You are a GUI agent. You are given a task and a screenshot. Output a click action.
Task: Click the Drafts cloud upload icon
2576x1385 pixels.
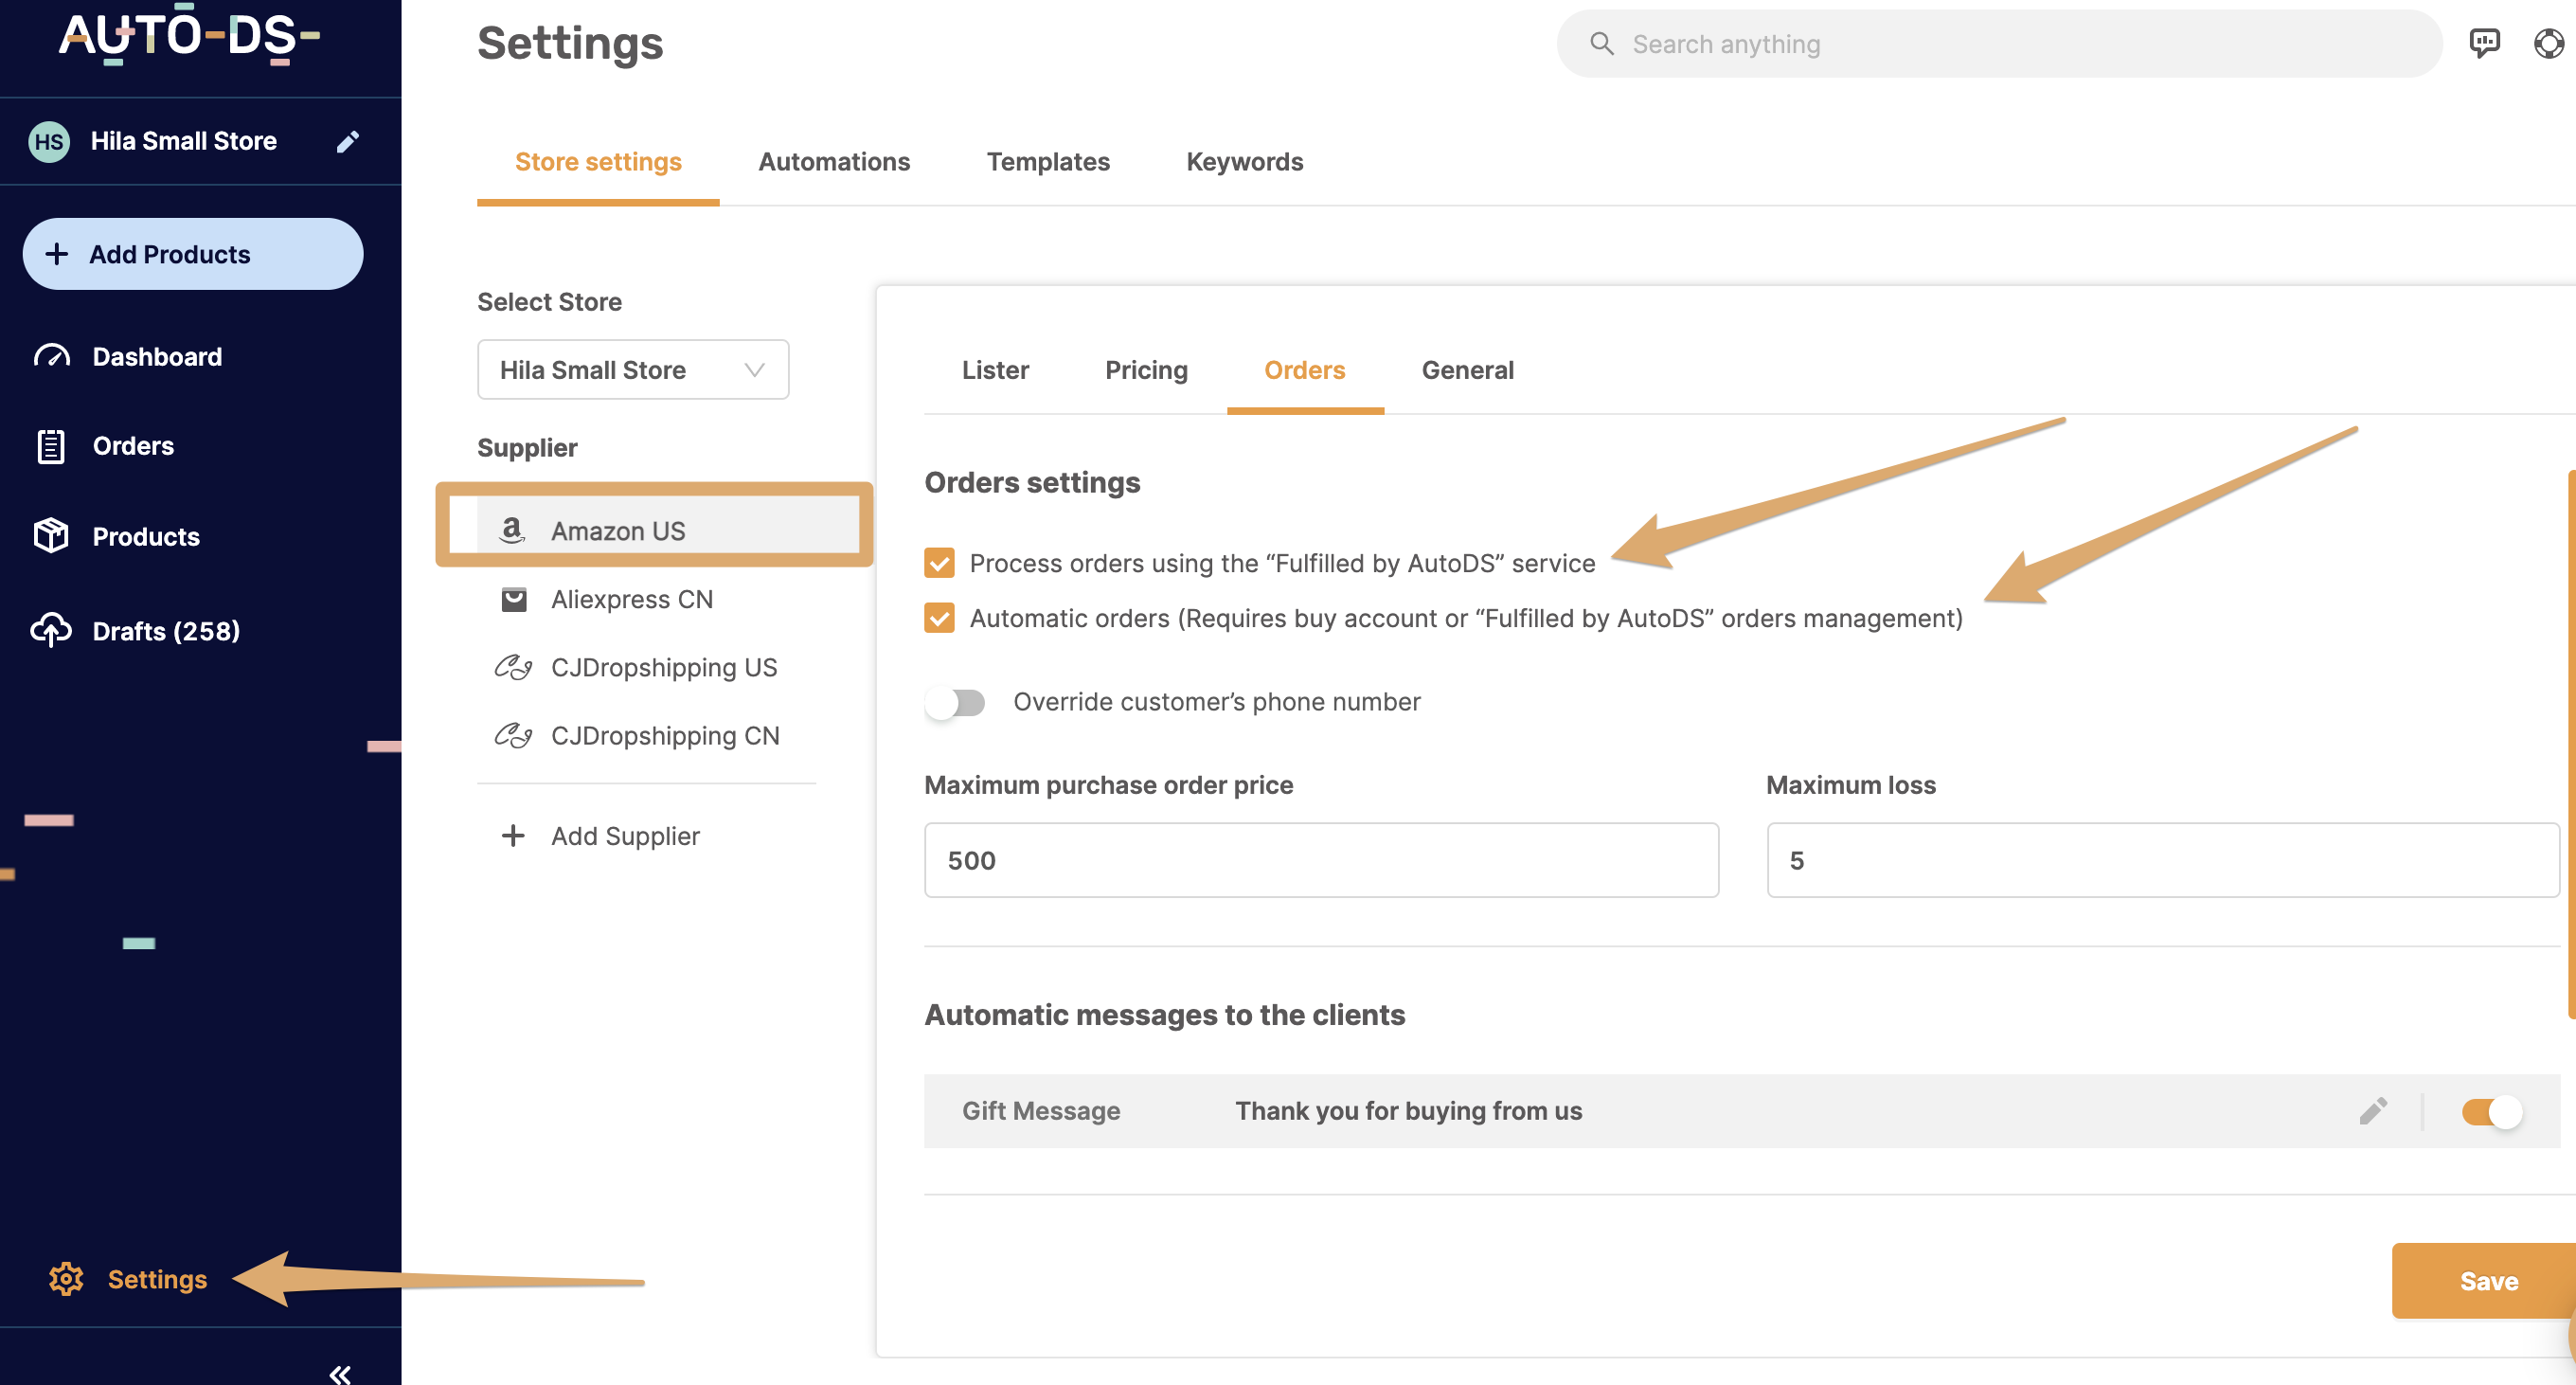click(x=51, y=630)
